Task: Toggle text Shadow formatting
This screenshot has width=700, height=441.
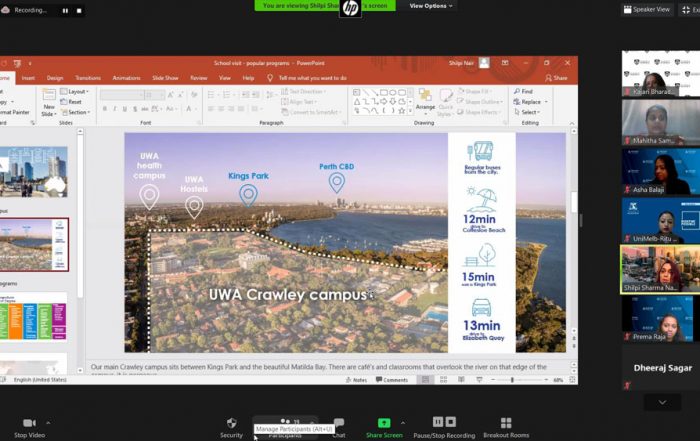Action: pos(135,109)
